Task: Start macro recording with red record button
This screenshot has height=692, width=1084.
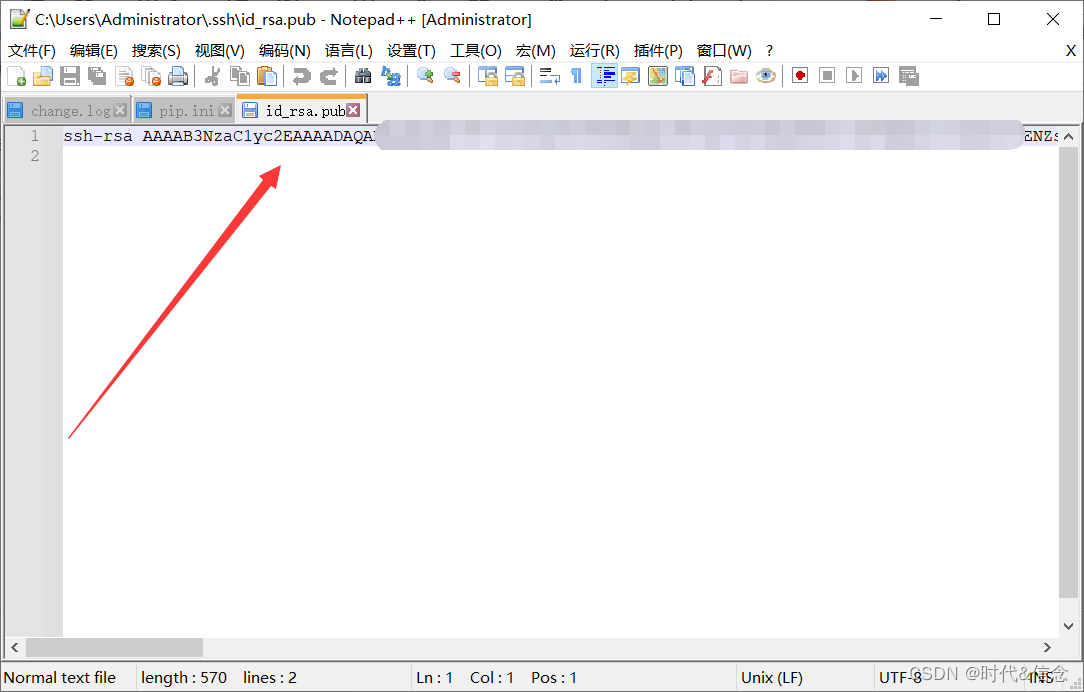Action: pos(800,76)
